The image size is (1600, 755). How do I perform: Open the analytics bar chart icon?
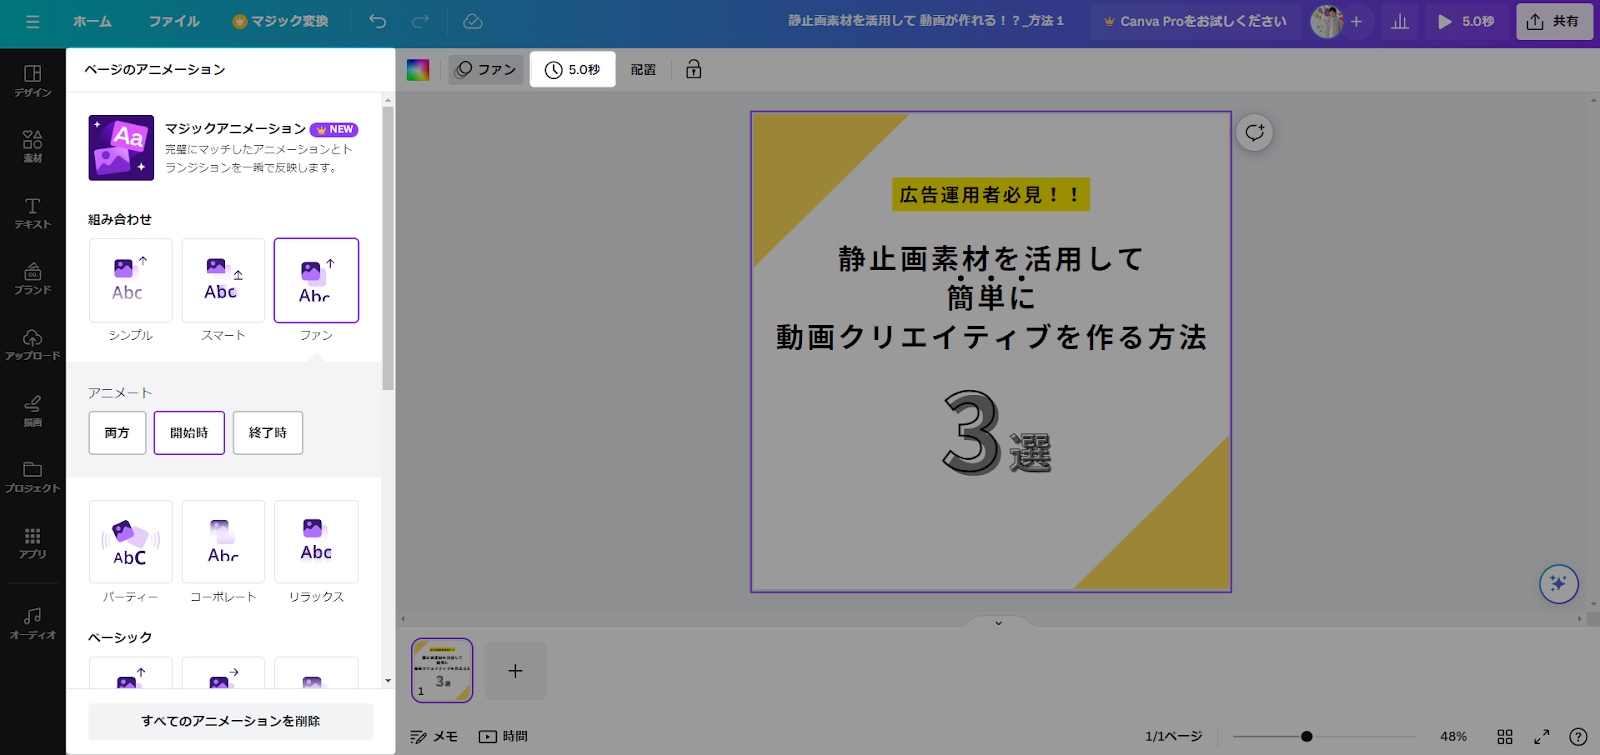1400,21
